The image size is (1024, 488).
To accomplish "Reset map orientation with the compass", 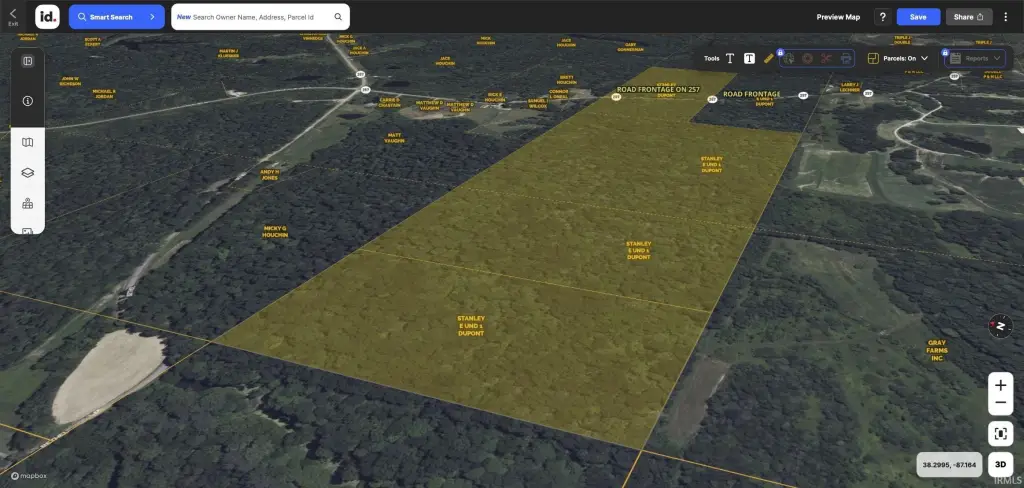I will [x=1000, y=326].
